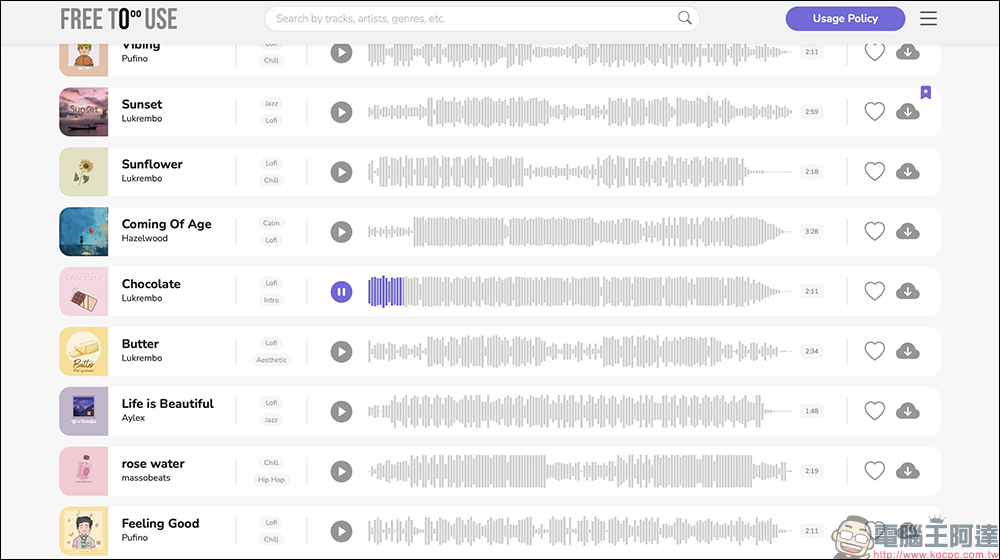This screenshot has height=560, width=1000.
Task: Pause the Chocolate track
Action: [x=341, y=292]
